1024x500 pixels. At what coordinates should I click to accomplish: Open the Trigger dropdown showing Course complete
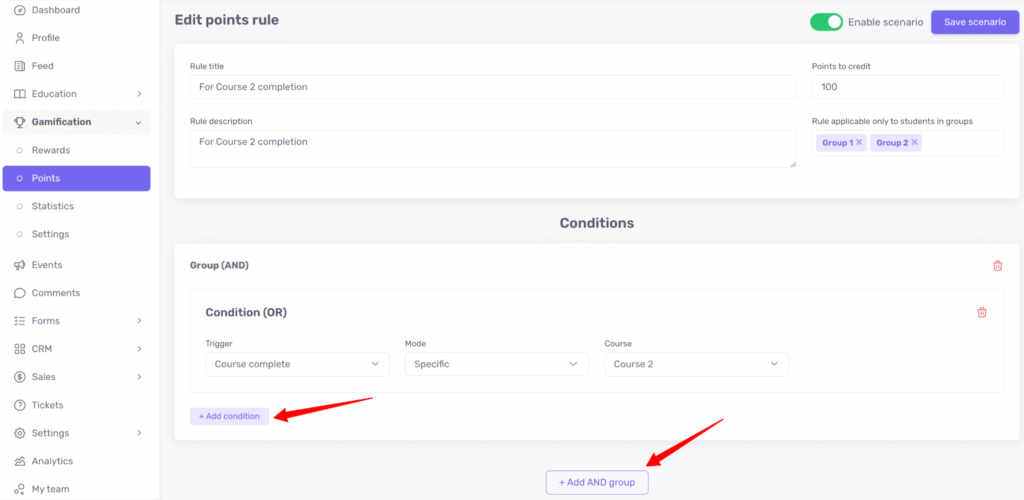pos(297,364)
